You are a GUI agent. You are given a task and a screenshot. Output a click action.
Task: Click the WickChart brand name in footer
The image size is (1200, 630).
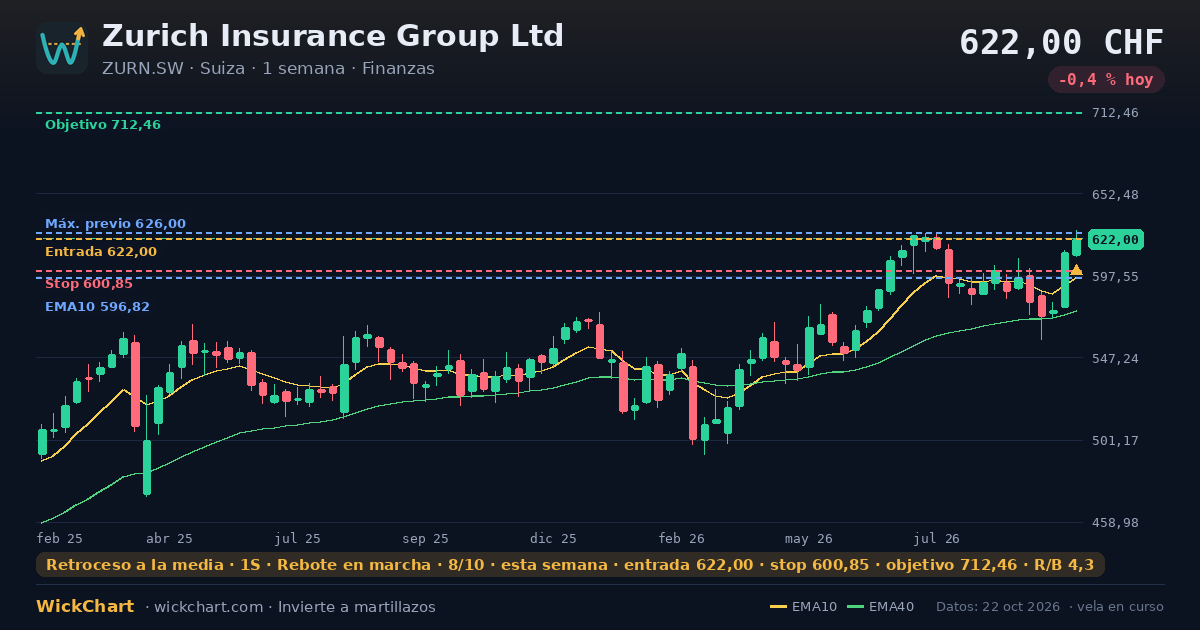85,607
